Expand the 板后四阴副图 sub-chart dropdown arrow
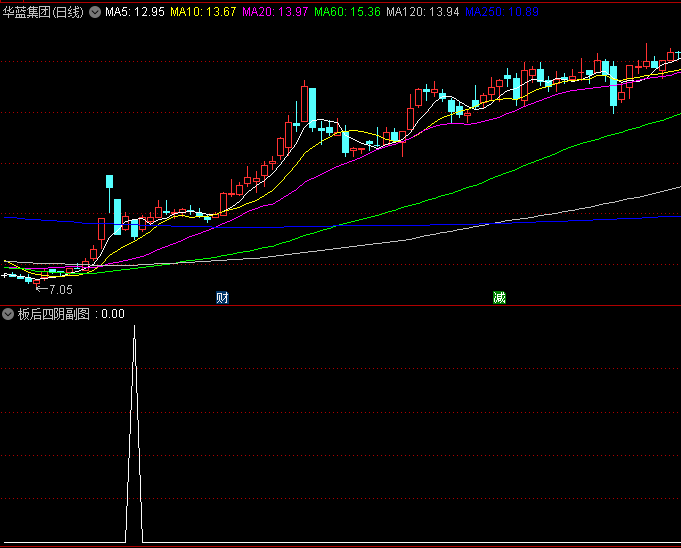This screenshot has height=548, width=681. pos(8,314)
